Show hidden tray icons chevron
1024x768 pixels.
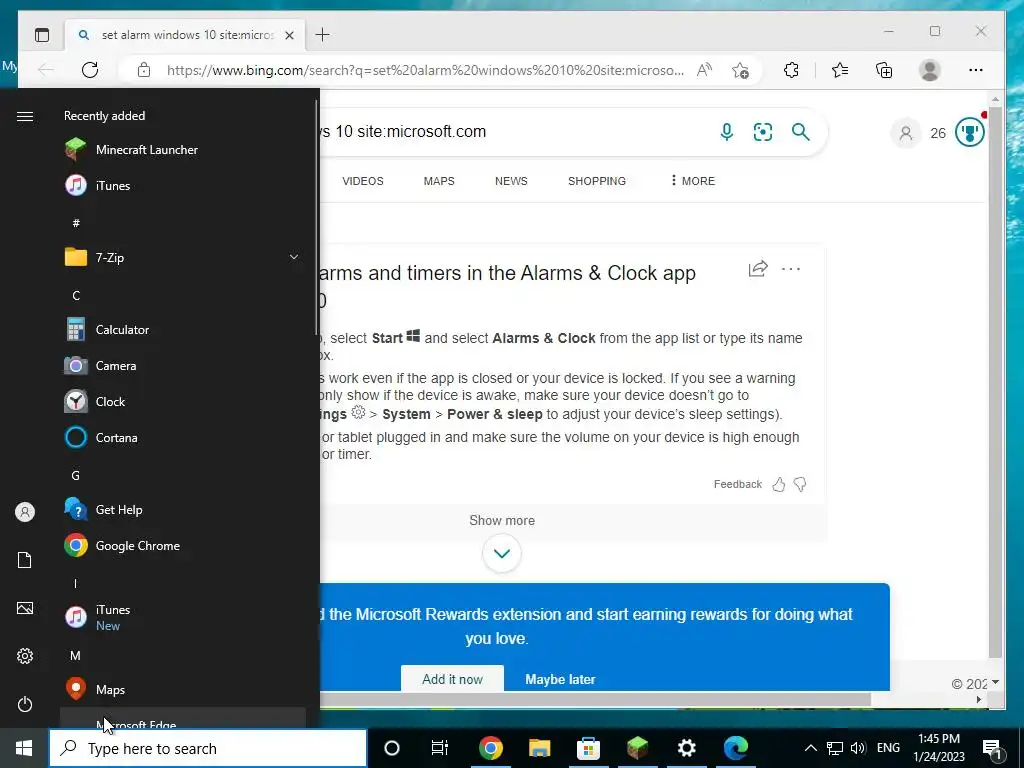click(810, 748)
